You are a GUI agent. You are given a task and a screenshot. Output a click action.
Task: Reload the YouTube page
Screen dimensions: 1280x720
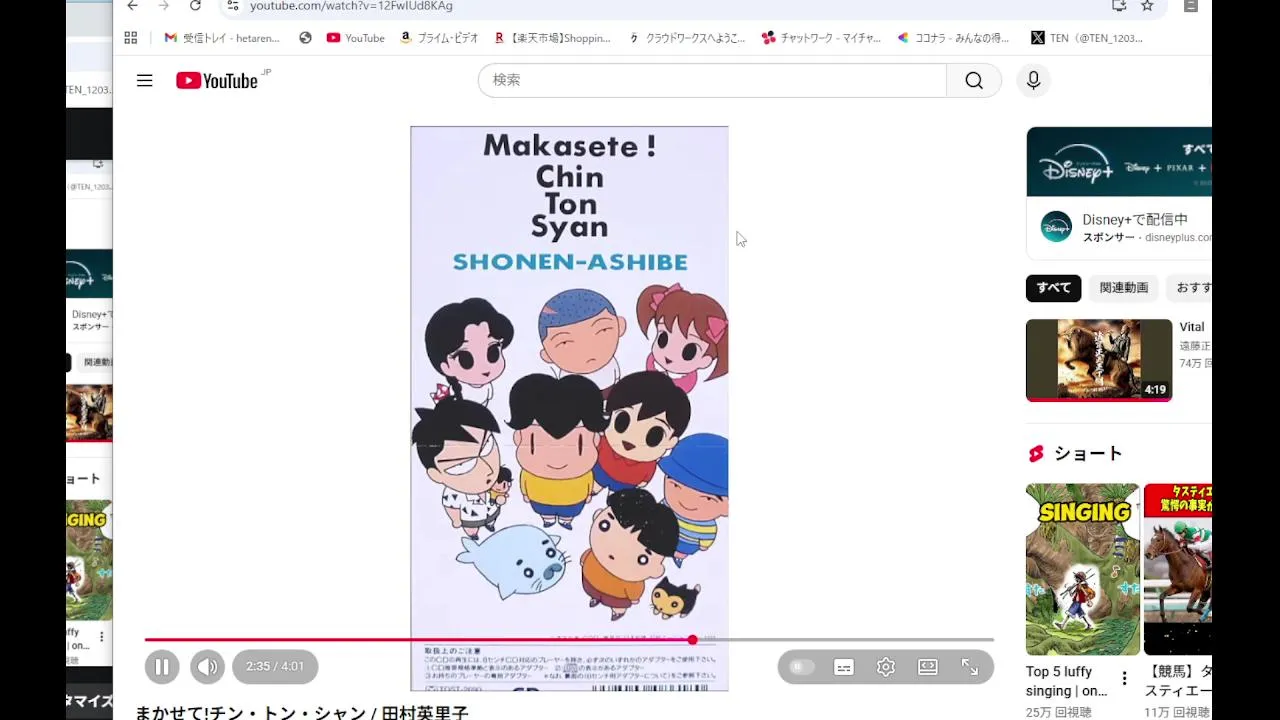click(195, 6)
